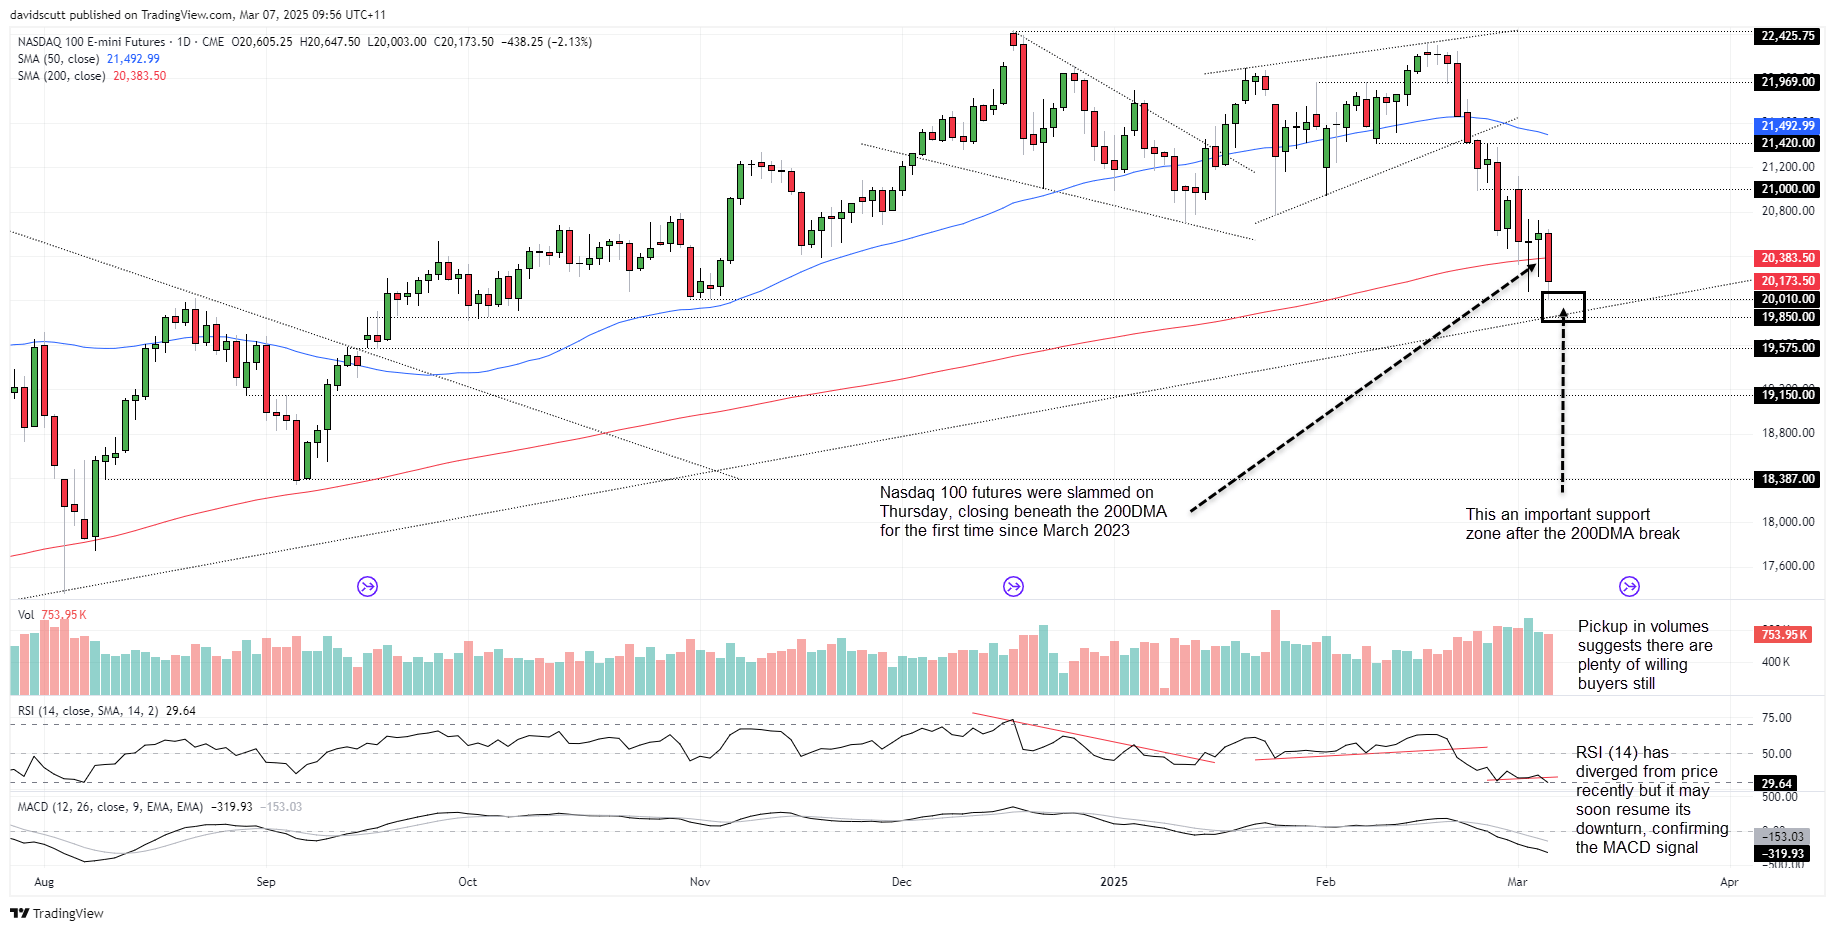1835x931 pixels.
Task: Click the blue 21,492.99 price axis label
Action: click(1788, 126)
